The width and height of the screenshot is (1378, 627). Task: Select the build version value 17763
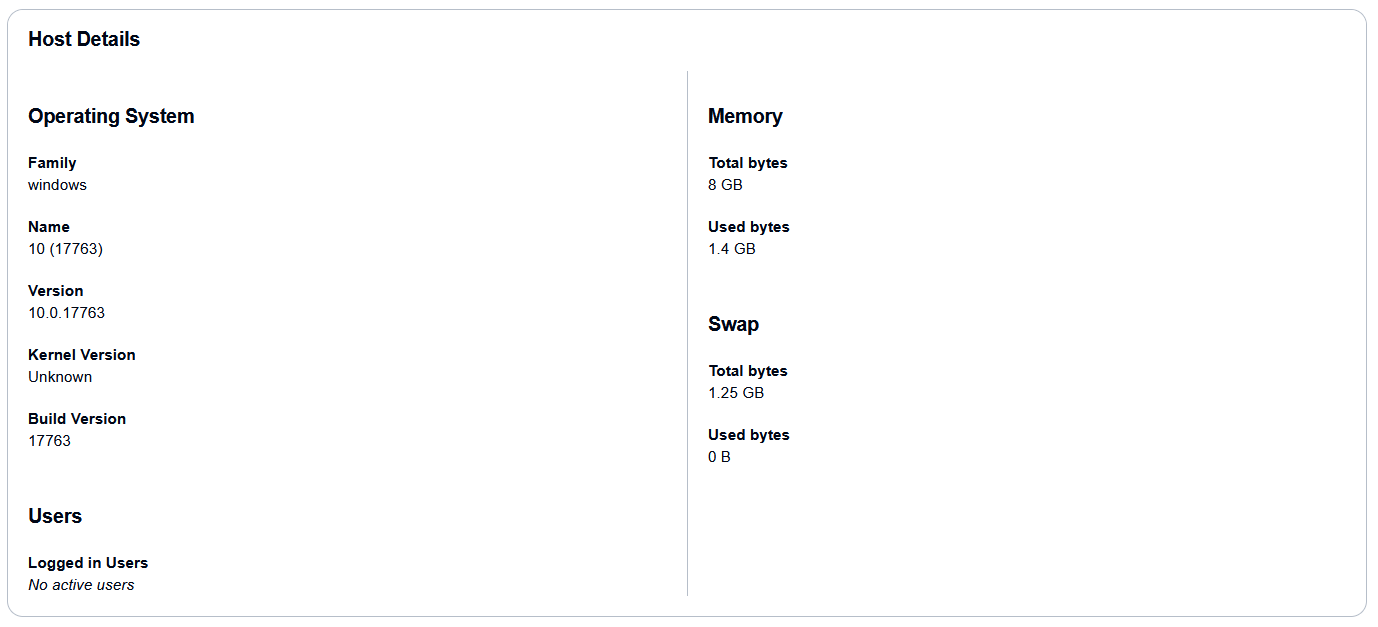[49, 441]
